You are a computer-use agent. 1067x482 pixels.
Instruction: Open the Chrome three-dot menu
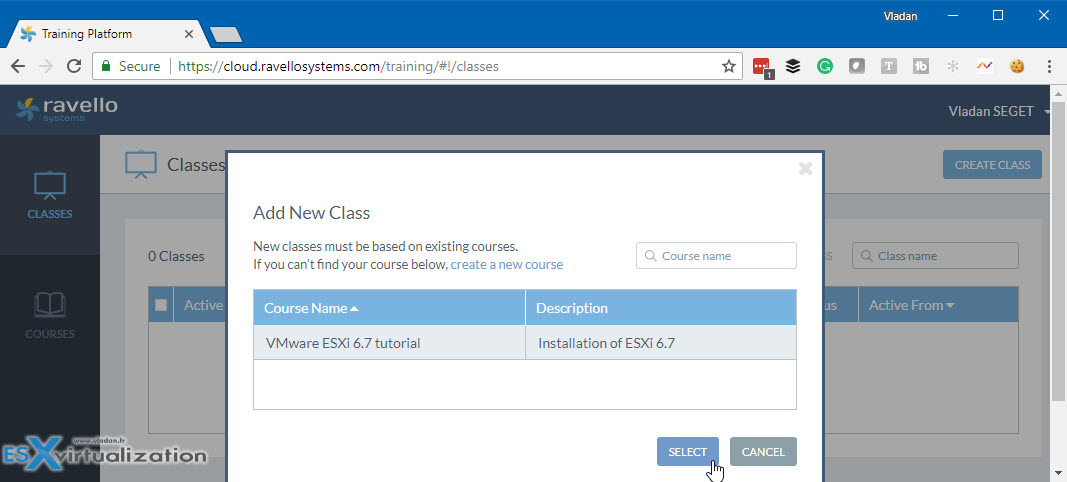1049,66
